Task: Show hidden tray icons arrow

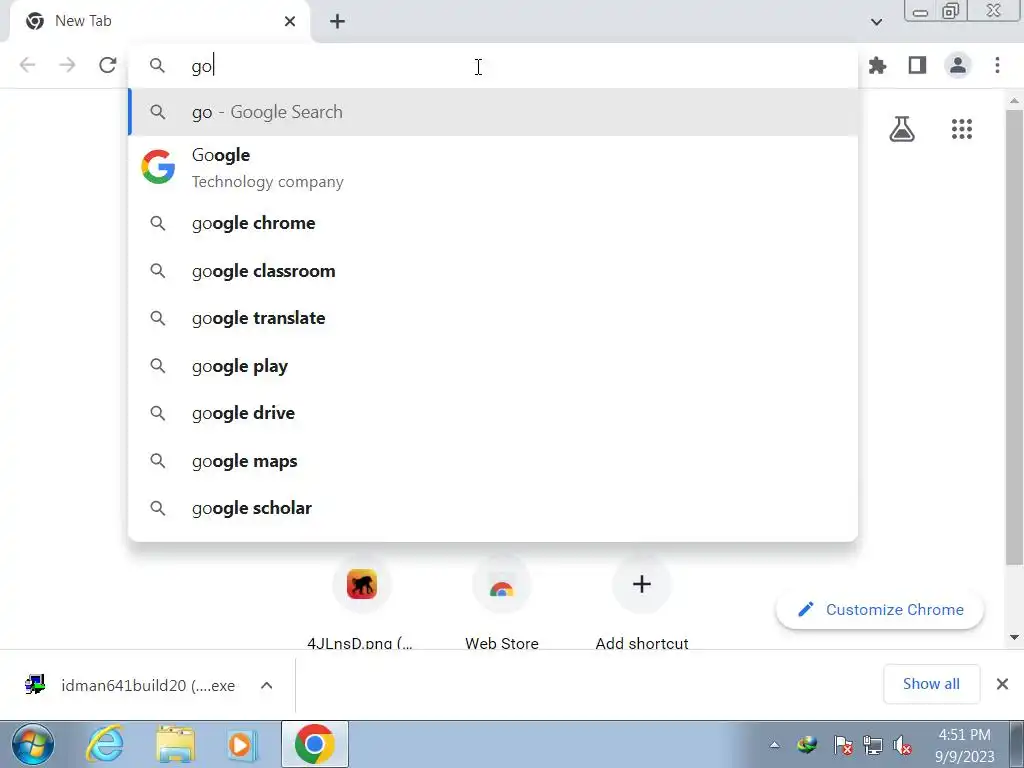Action: pos(775,744)
